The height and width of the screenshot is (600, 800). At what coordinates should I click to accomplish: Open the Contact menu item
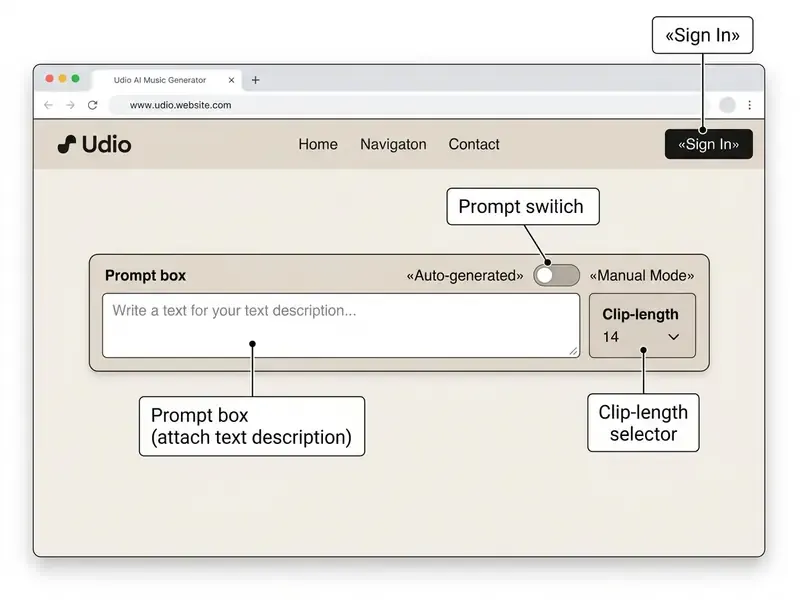coord(474,144)
